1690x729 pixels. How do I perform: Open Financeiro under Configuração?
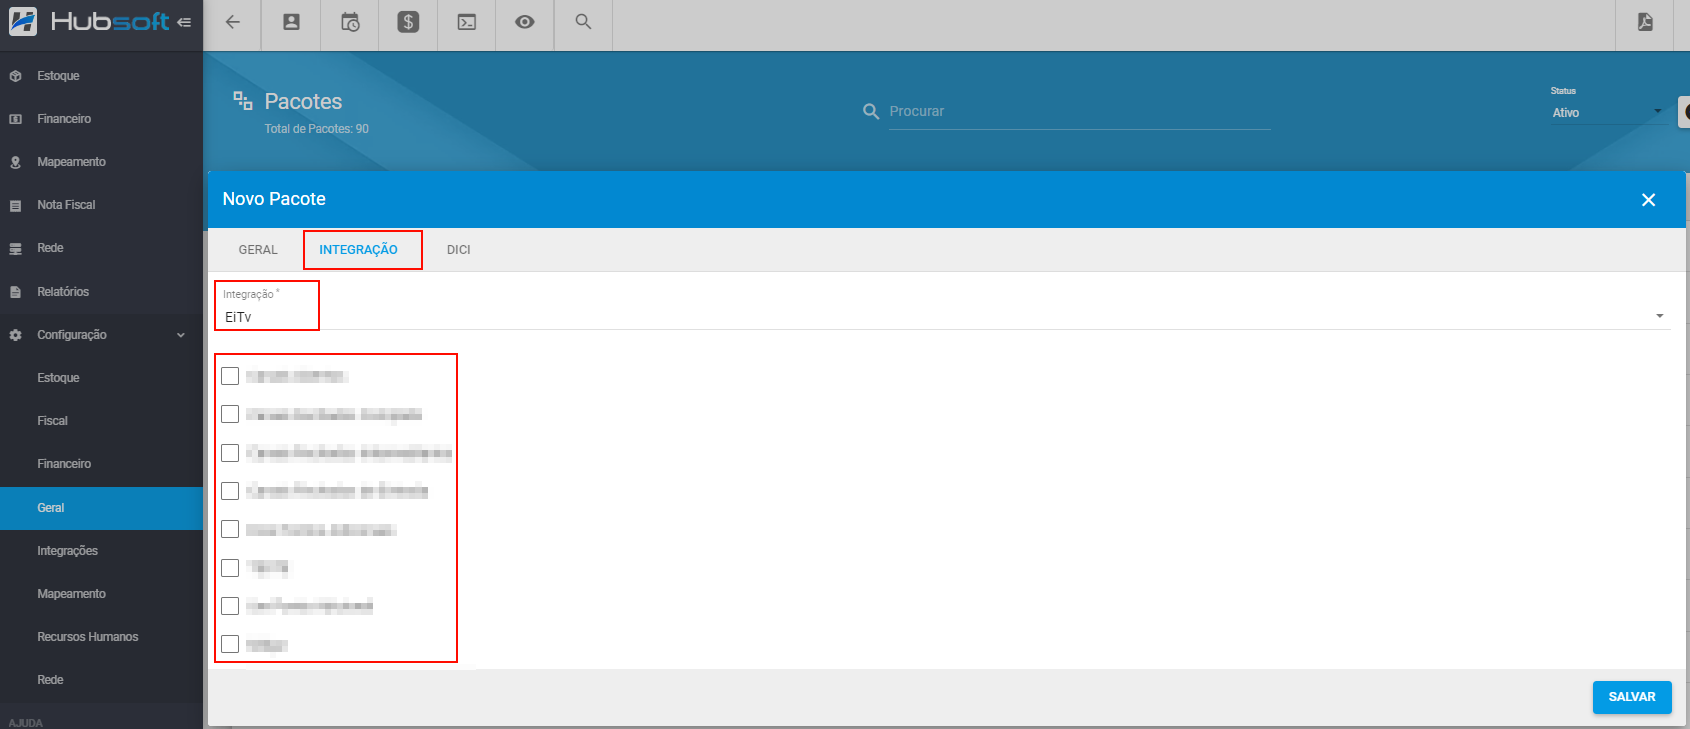tap(101, 464)
